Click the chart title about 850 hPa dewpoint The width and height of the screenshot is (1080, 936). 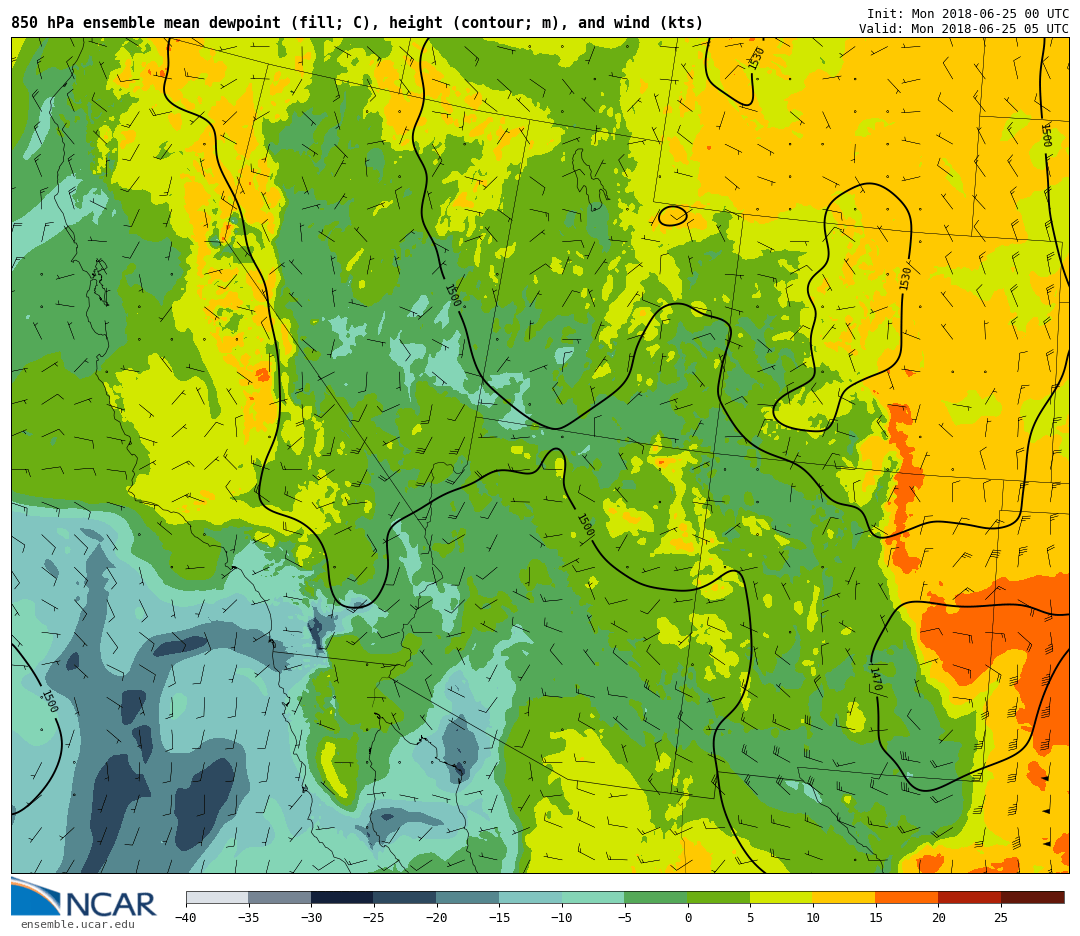pyautogui.click(x=357, y=23)
